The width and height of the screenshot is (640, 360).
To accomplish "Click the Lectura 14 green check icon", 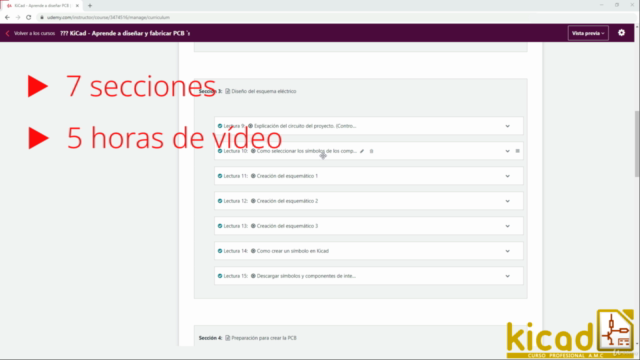I will click(220, 251).
